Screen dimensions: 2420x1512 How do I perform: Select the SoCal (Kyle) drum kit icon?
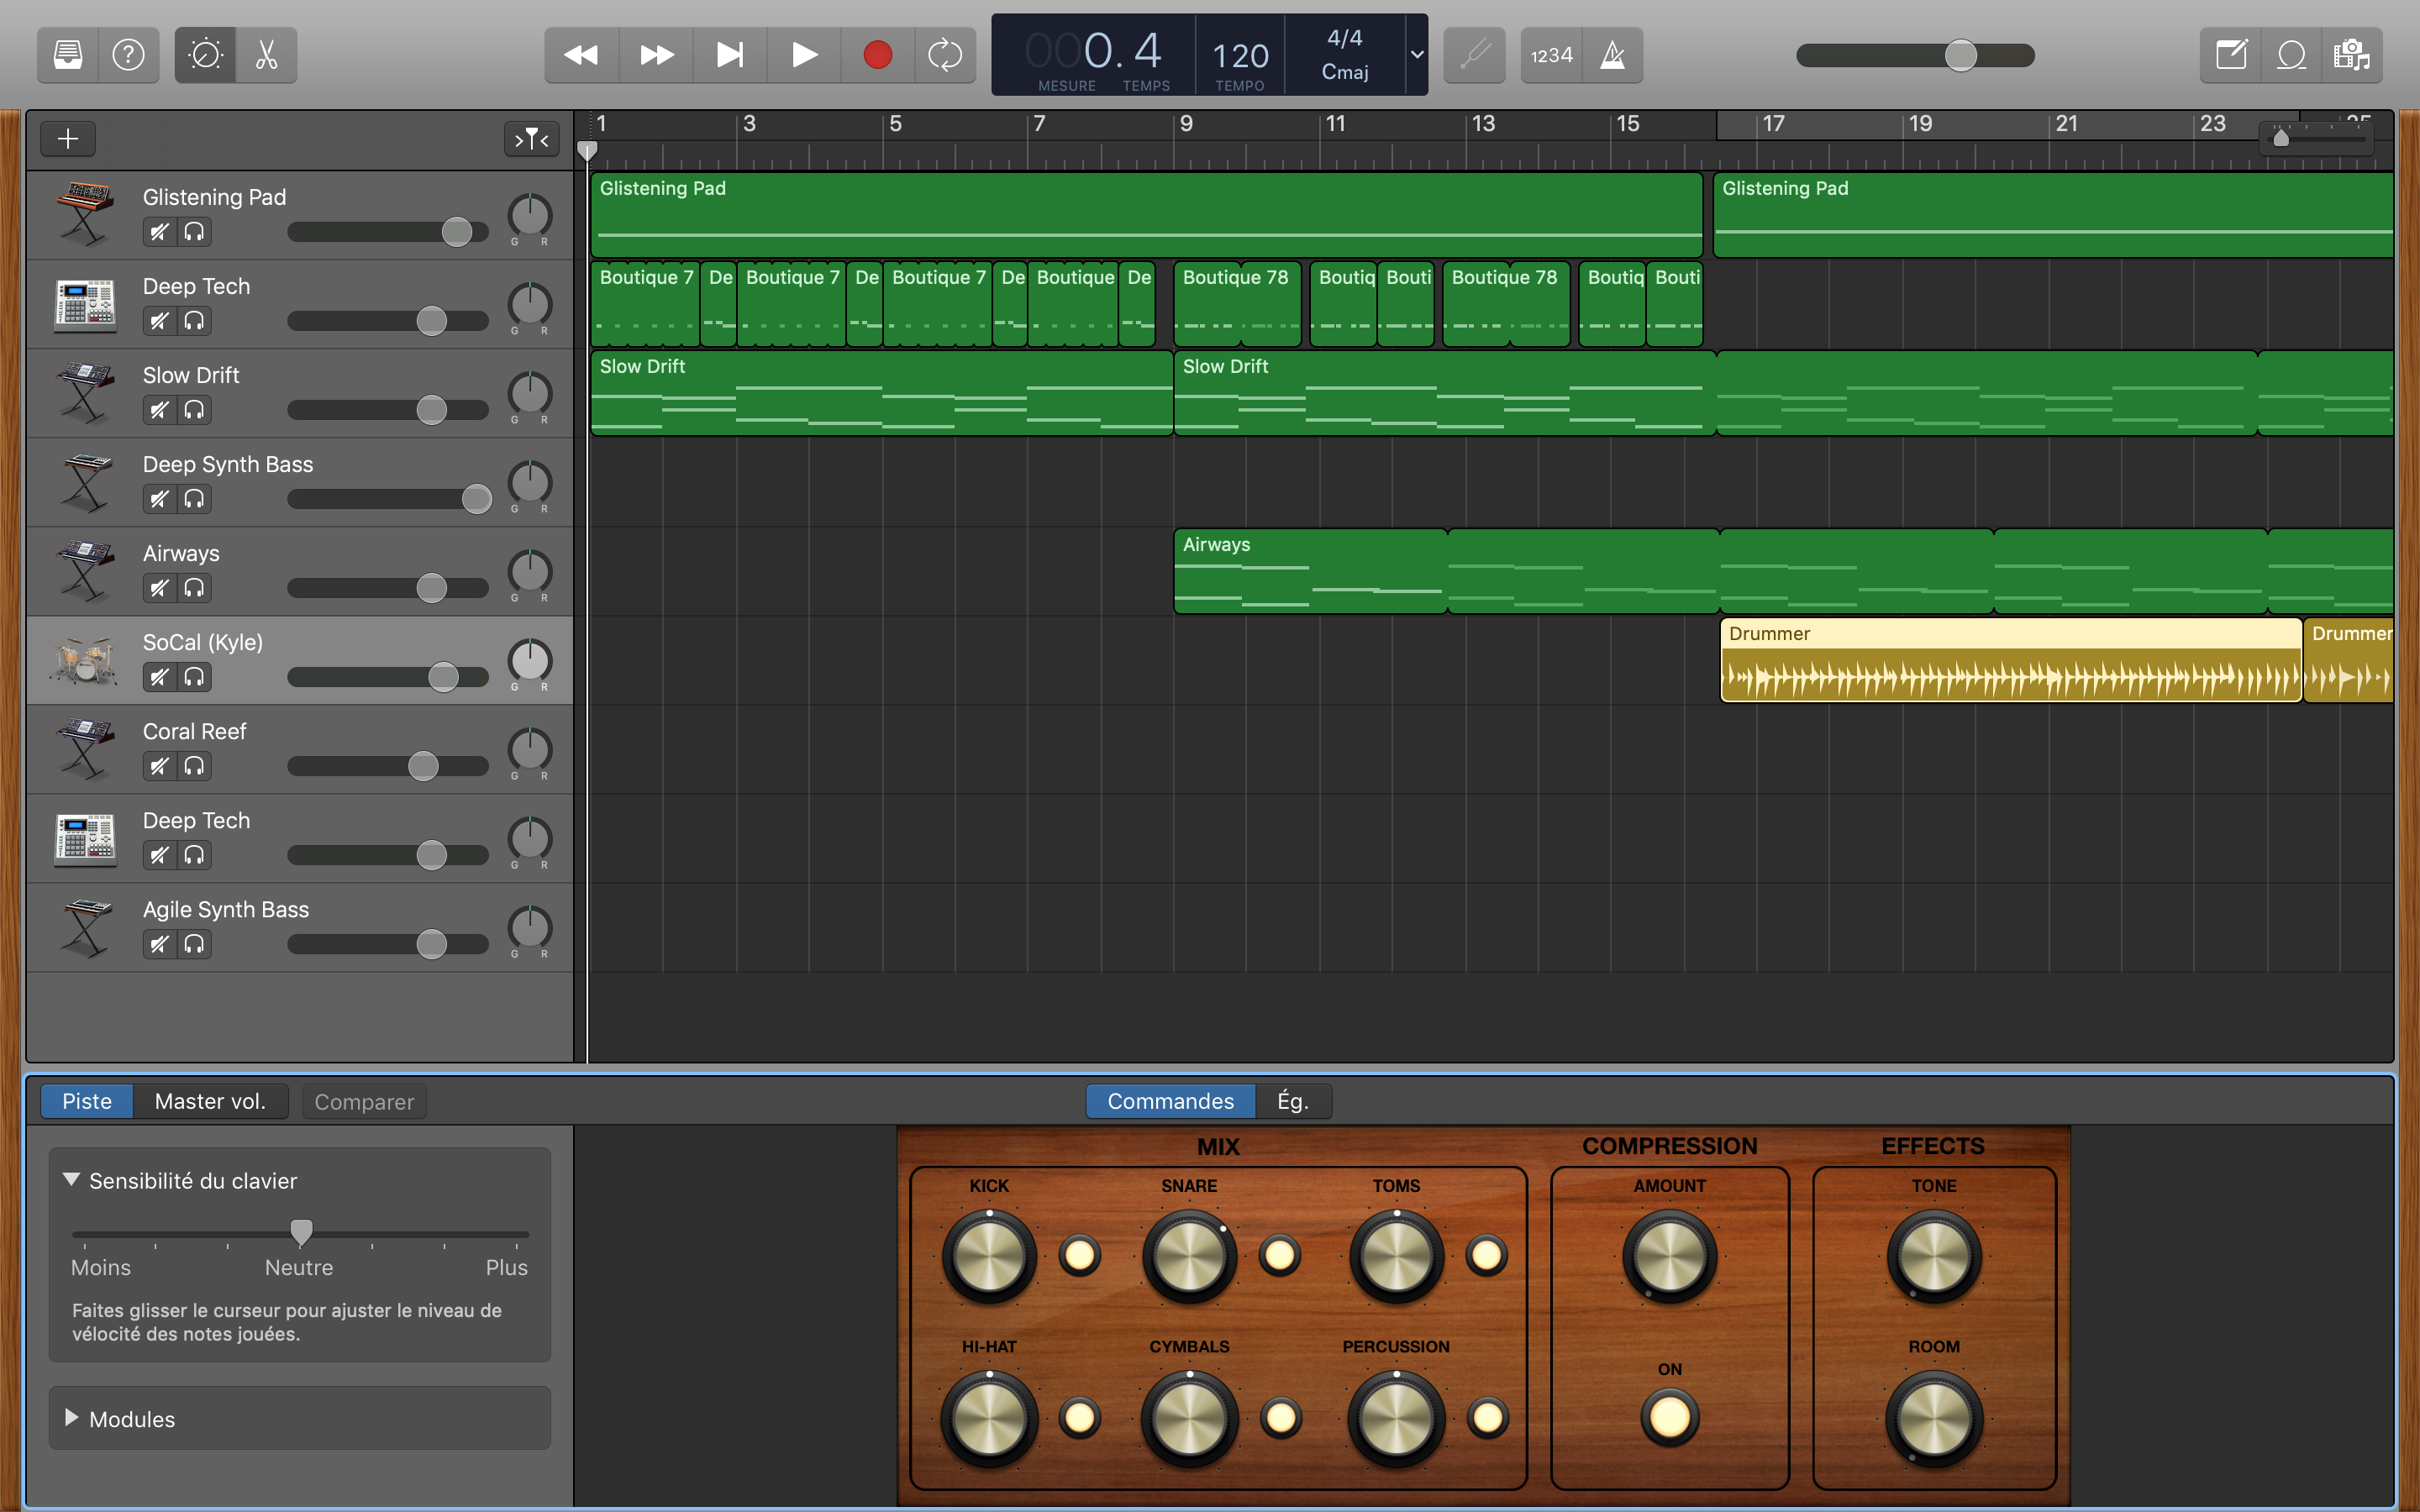coord(85,660)
